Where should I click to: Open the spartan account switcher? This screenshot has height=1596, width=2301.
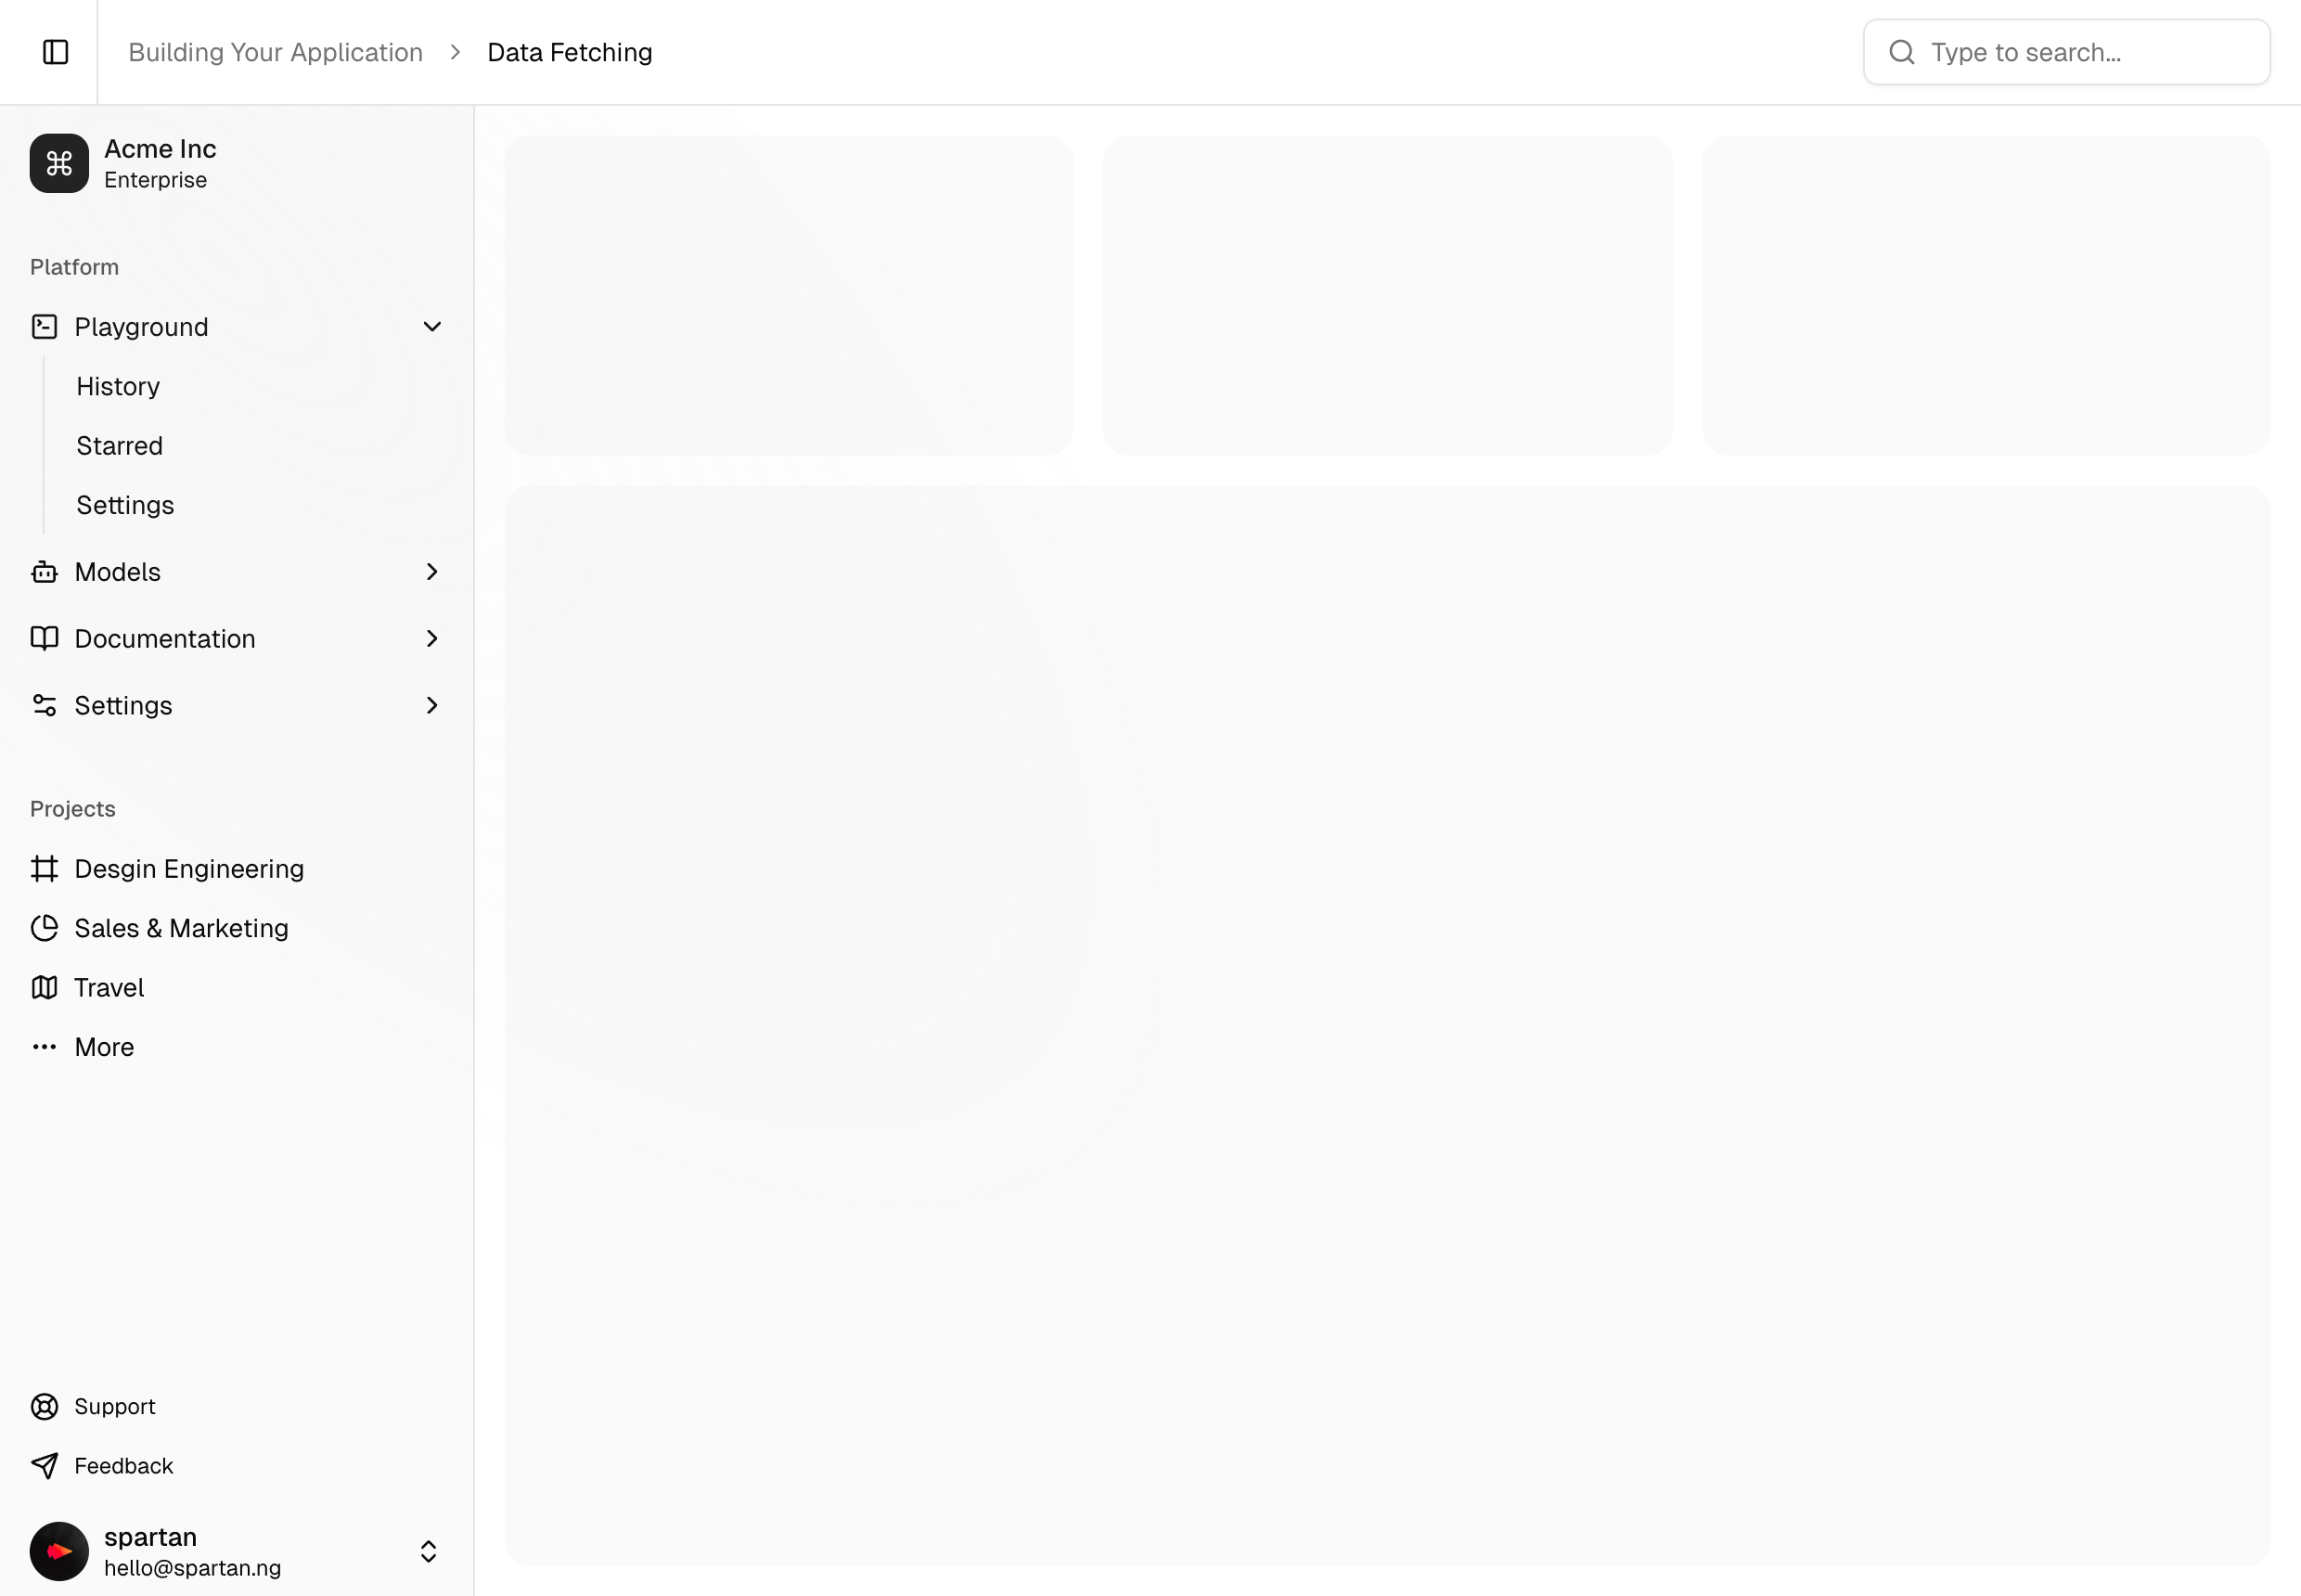click(x=429, y=1551)
